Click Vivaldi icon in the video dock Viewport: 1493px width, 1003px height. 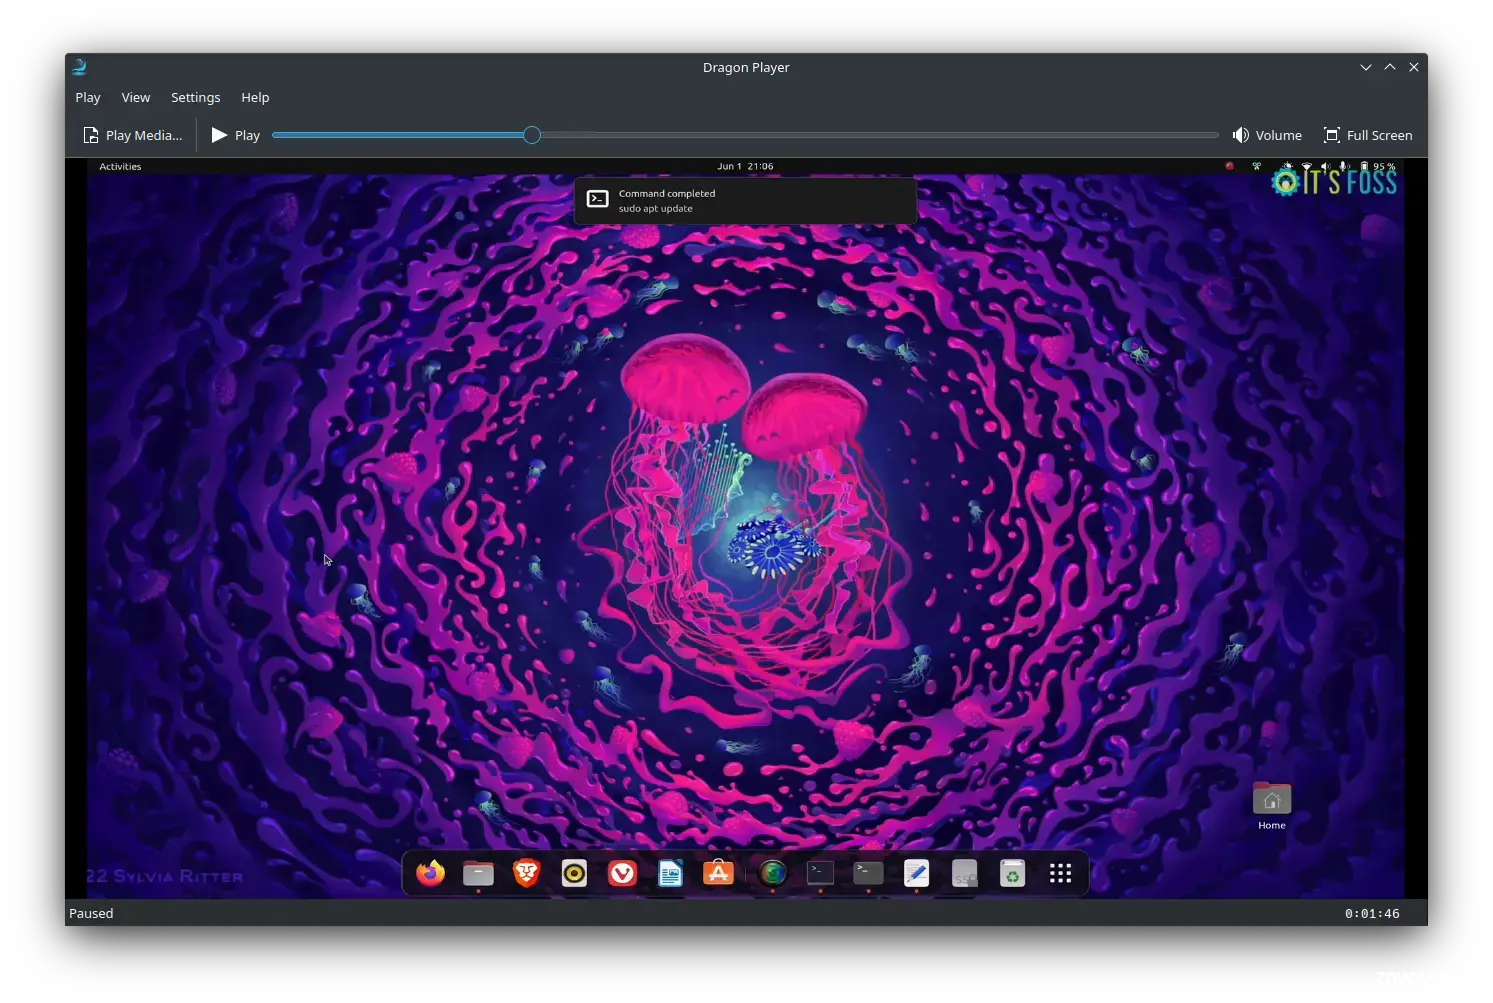622,873
